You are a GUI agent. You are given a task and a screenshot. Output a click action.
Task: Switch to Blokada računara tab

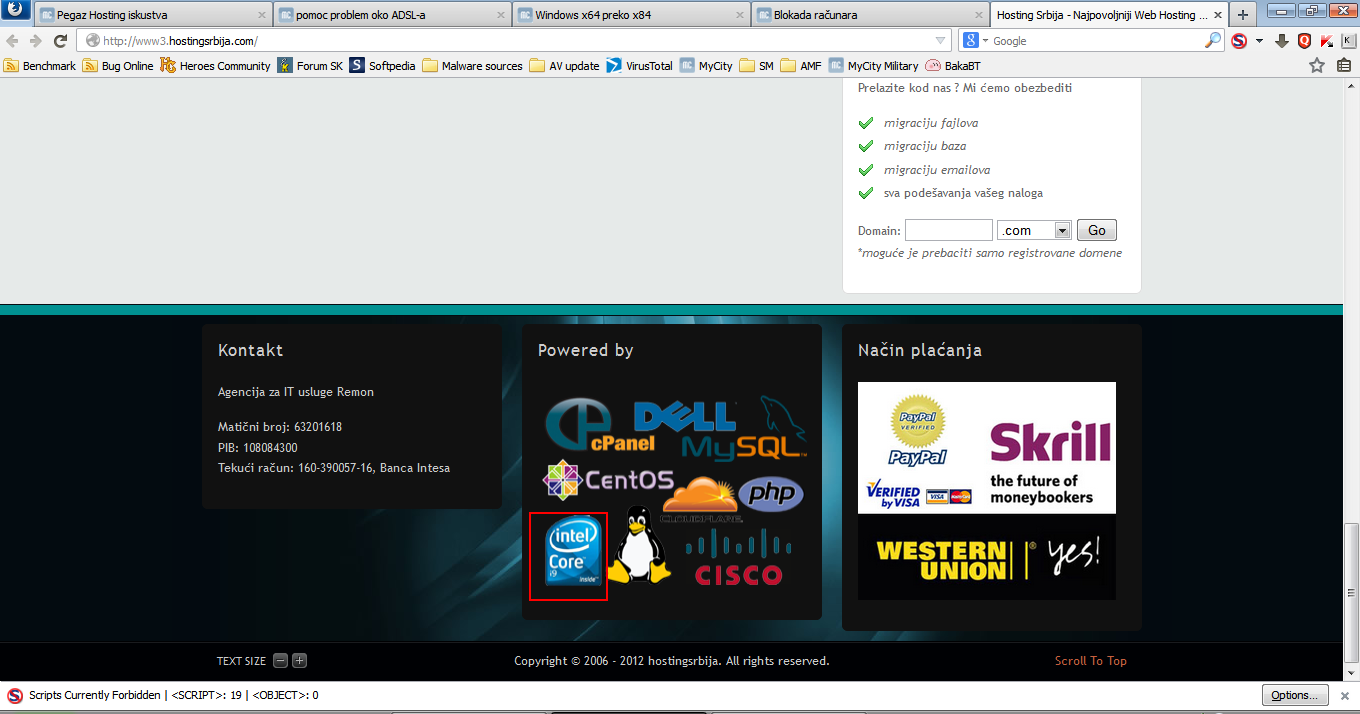click(870, 15)
